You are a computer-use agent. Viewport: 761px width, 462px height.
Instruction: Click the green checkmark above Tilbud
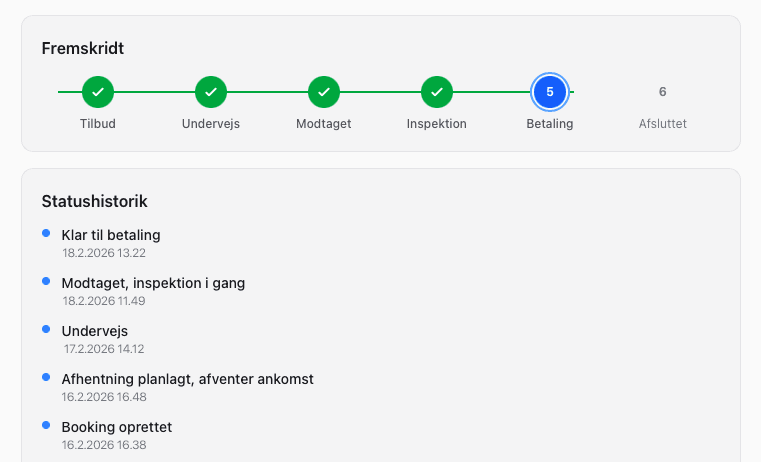pyautogui.click(x=98, y=92)
